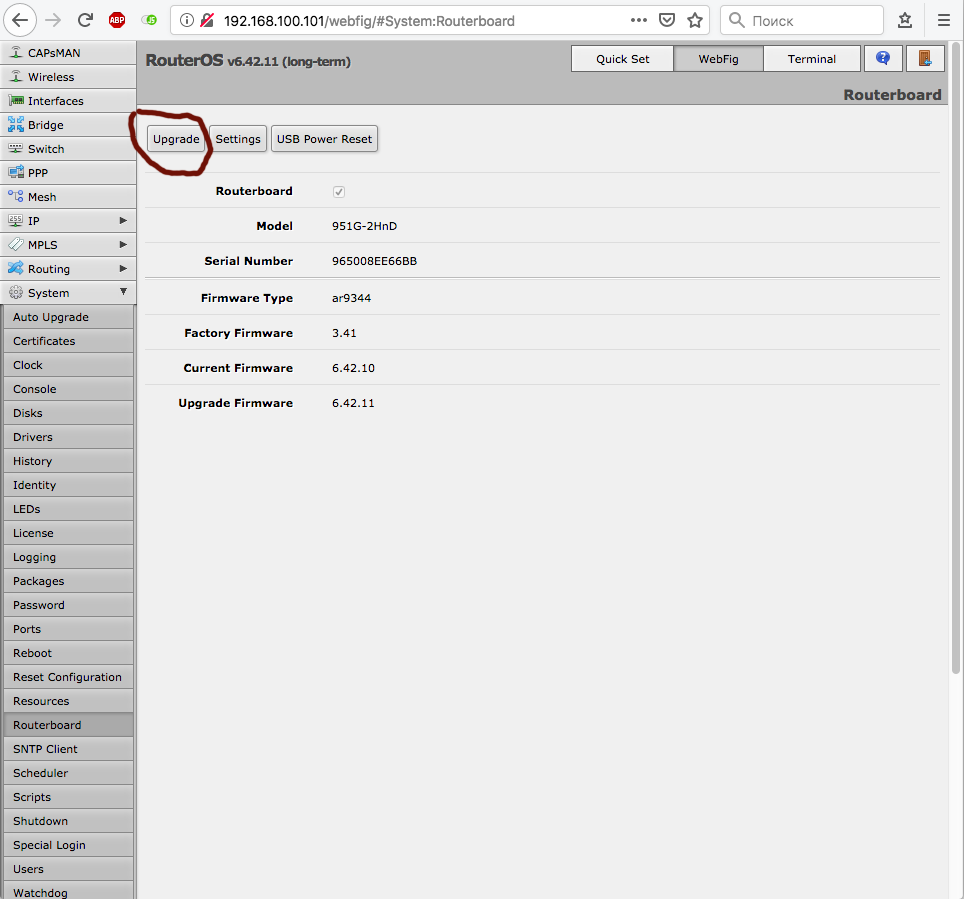The width and height of the screenshot is (964, 899).
Task: Open the Identity menu item
Action: coord(68,485)
